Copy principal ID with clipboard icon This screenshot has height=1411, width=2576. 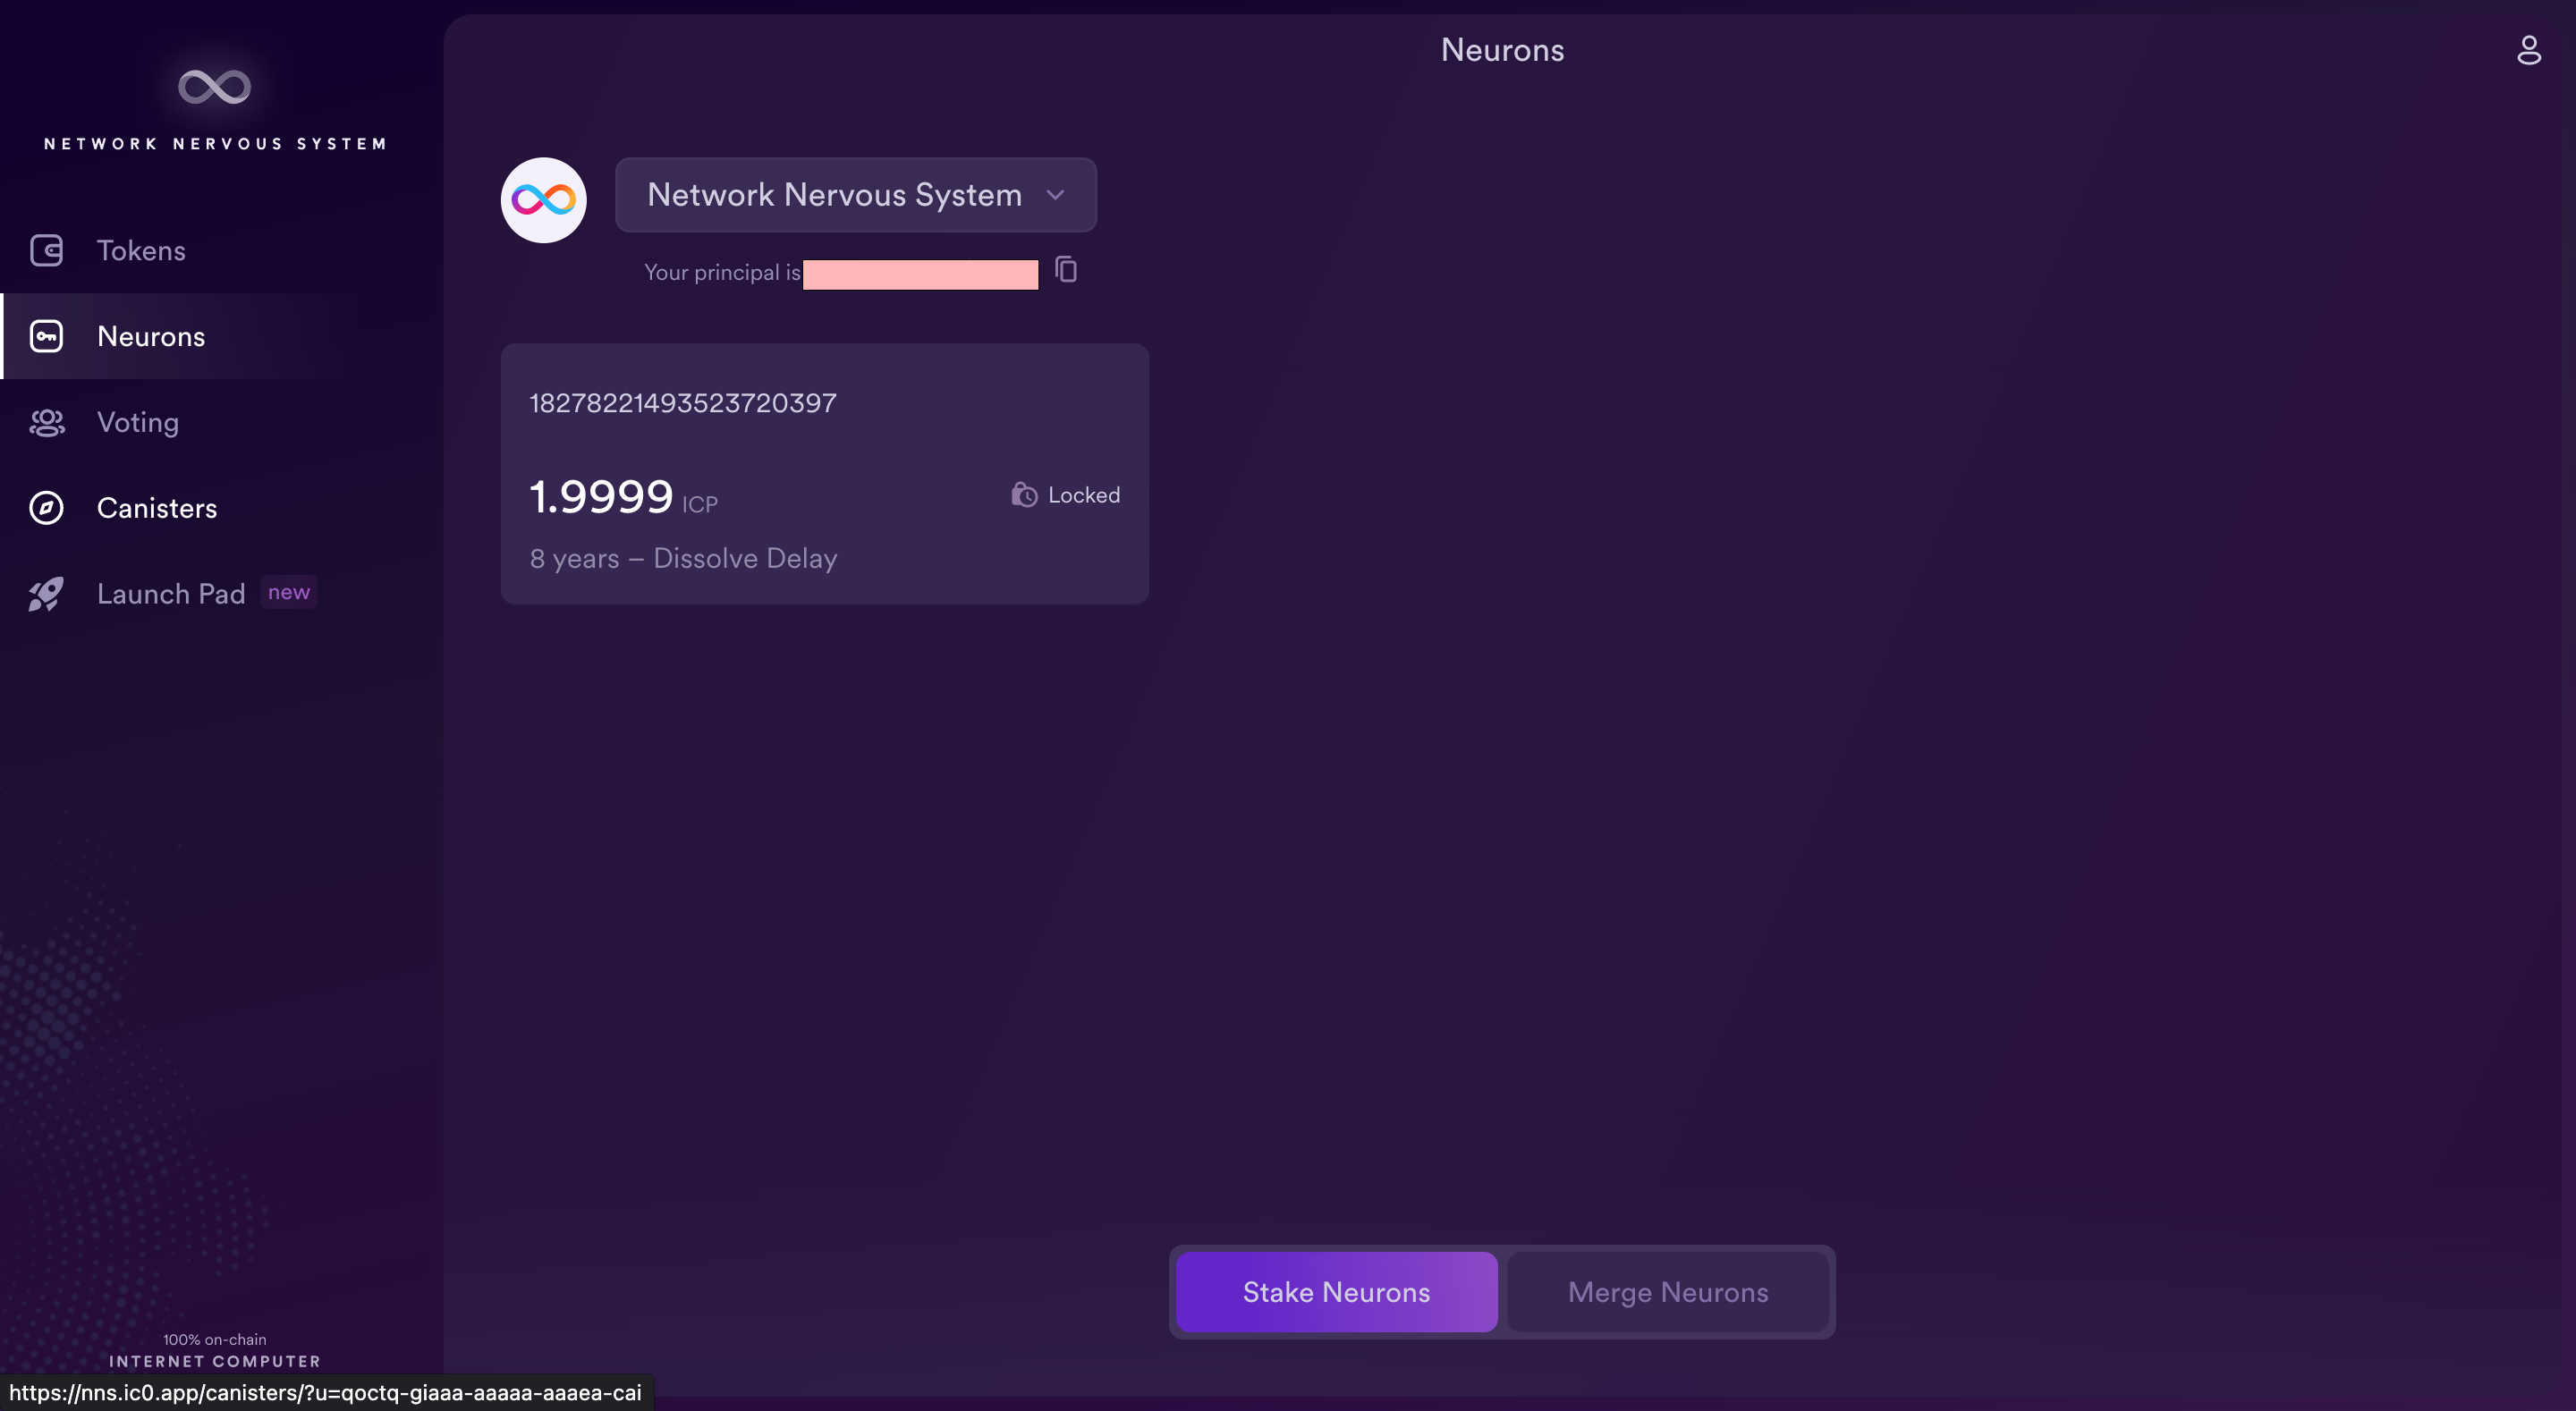[x=1066, y=270]
